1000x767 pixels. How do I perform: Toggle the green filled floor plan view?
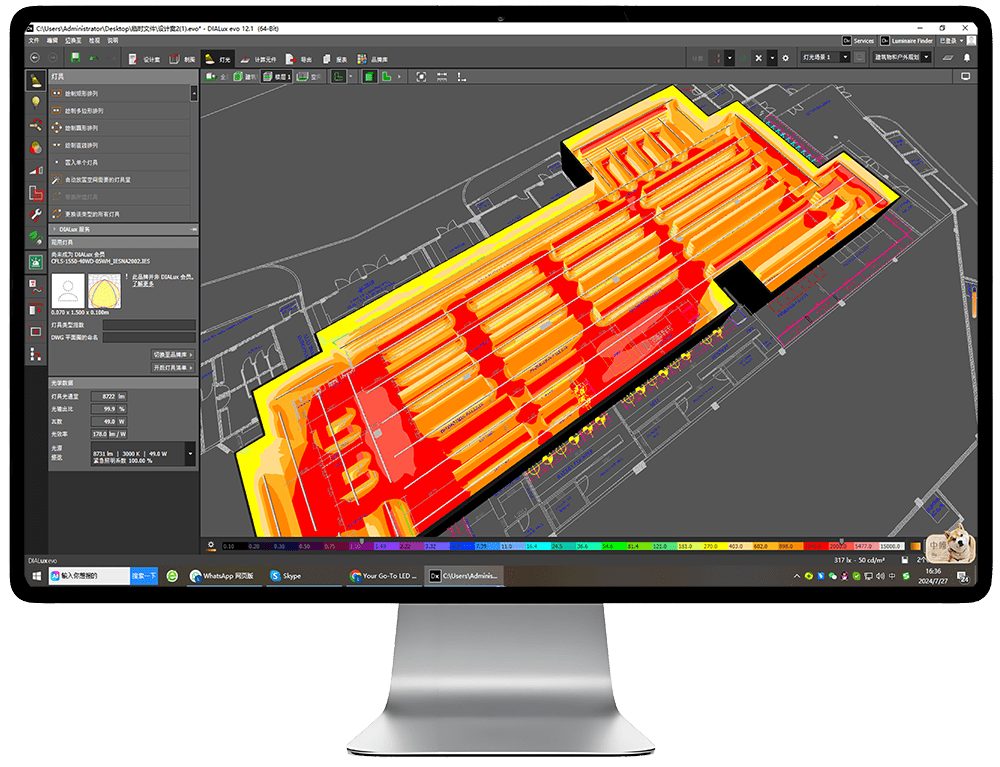[x=369, y=76]
